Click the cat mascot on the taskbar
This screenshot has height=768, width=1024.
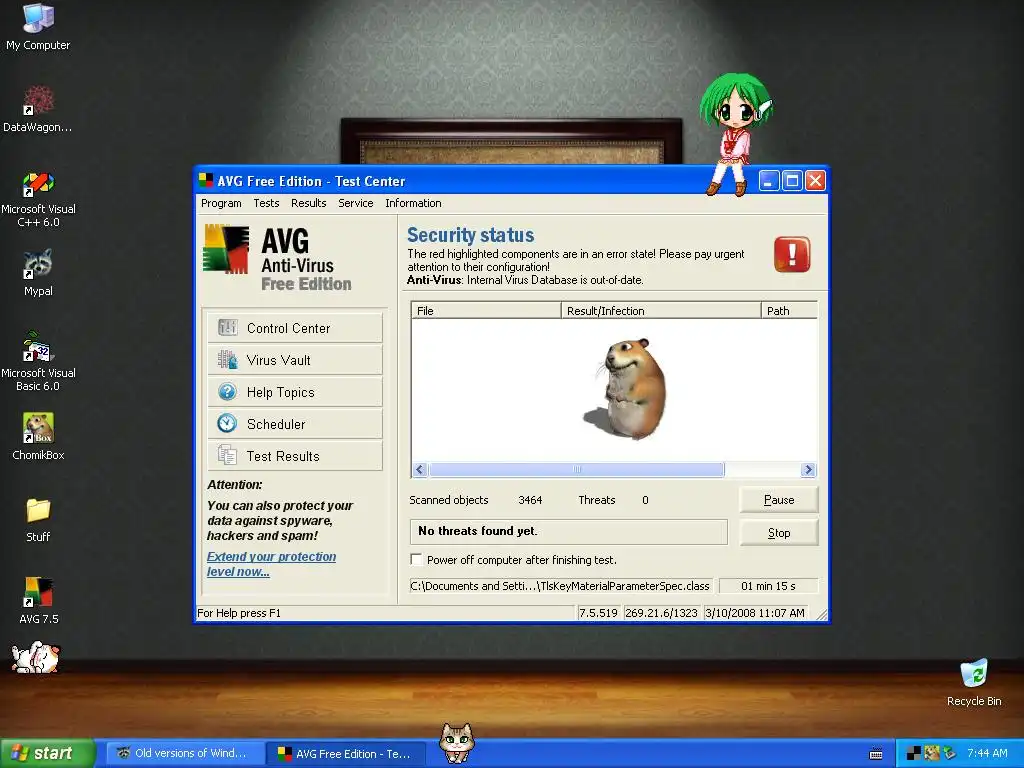pos(456,743)
